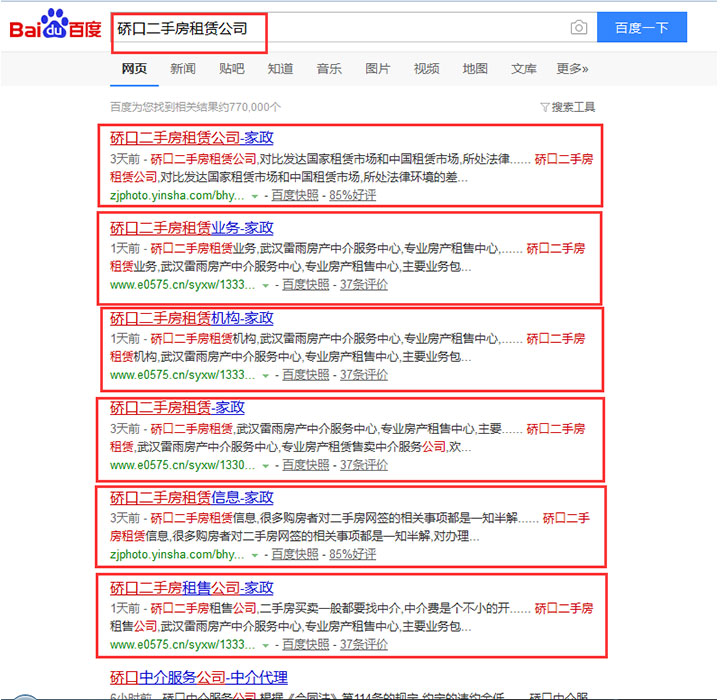Viewport: 720px width, 700px height.
Task: Click 85%好评 under 租赁公司-家政 result
Action: (353, 195)
